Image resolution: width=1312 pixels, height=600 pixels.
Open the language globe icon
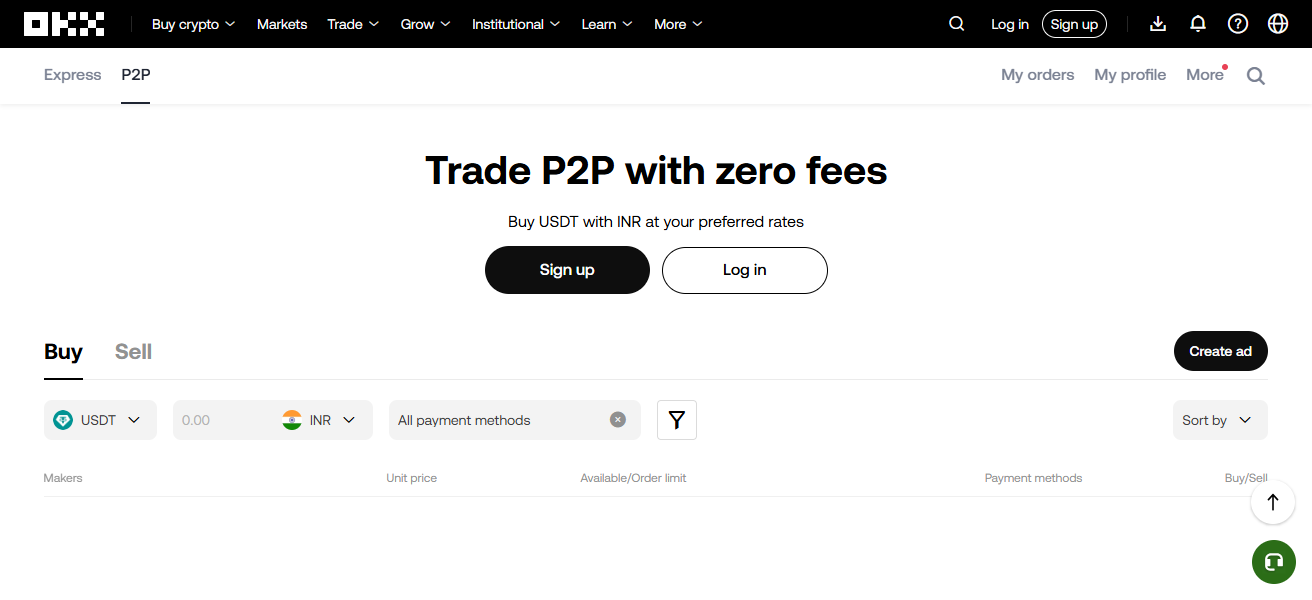pyautogui.click(x=1278, y=23)
